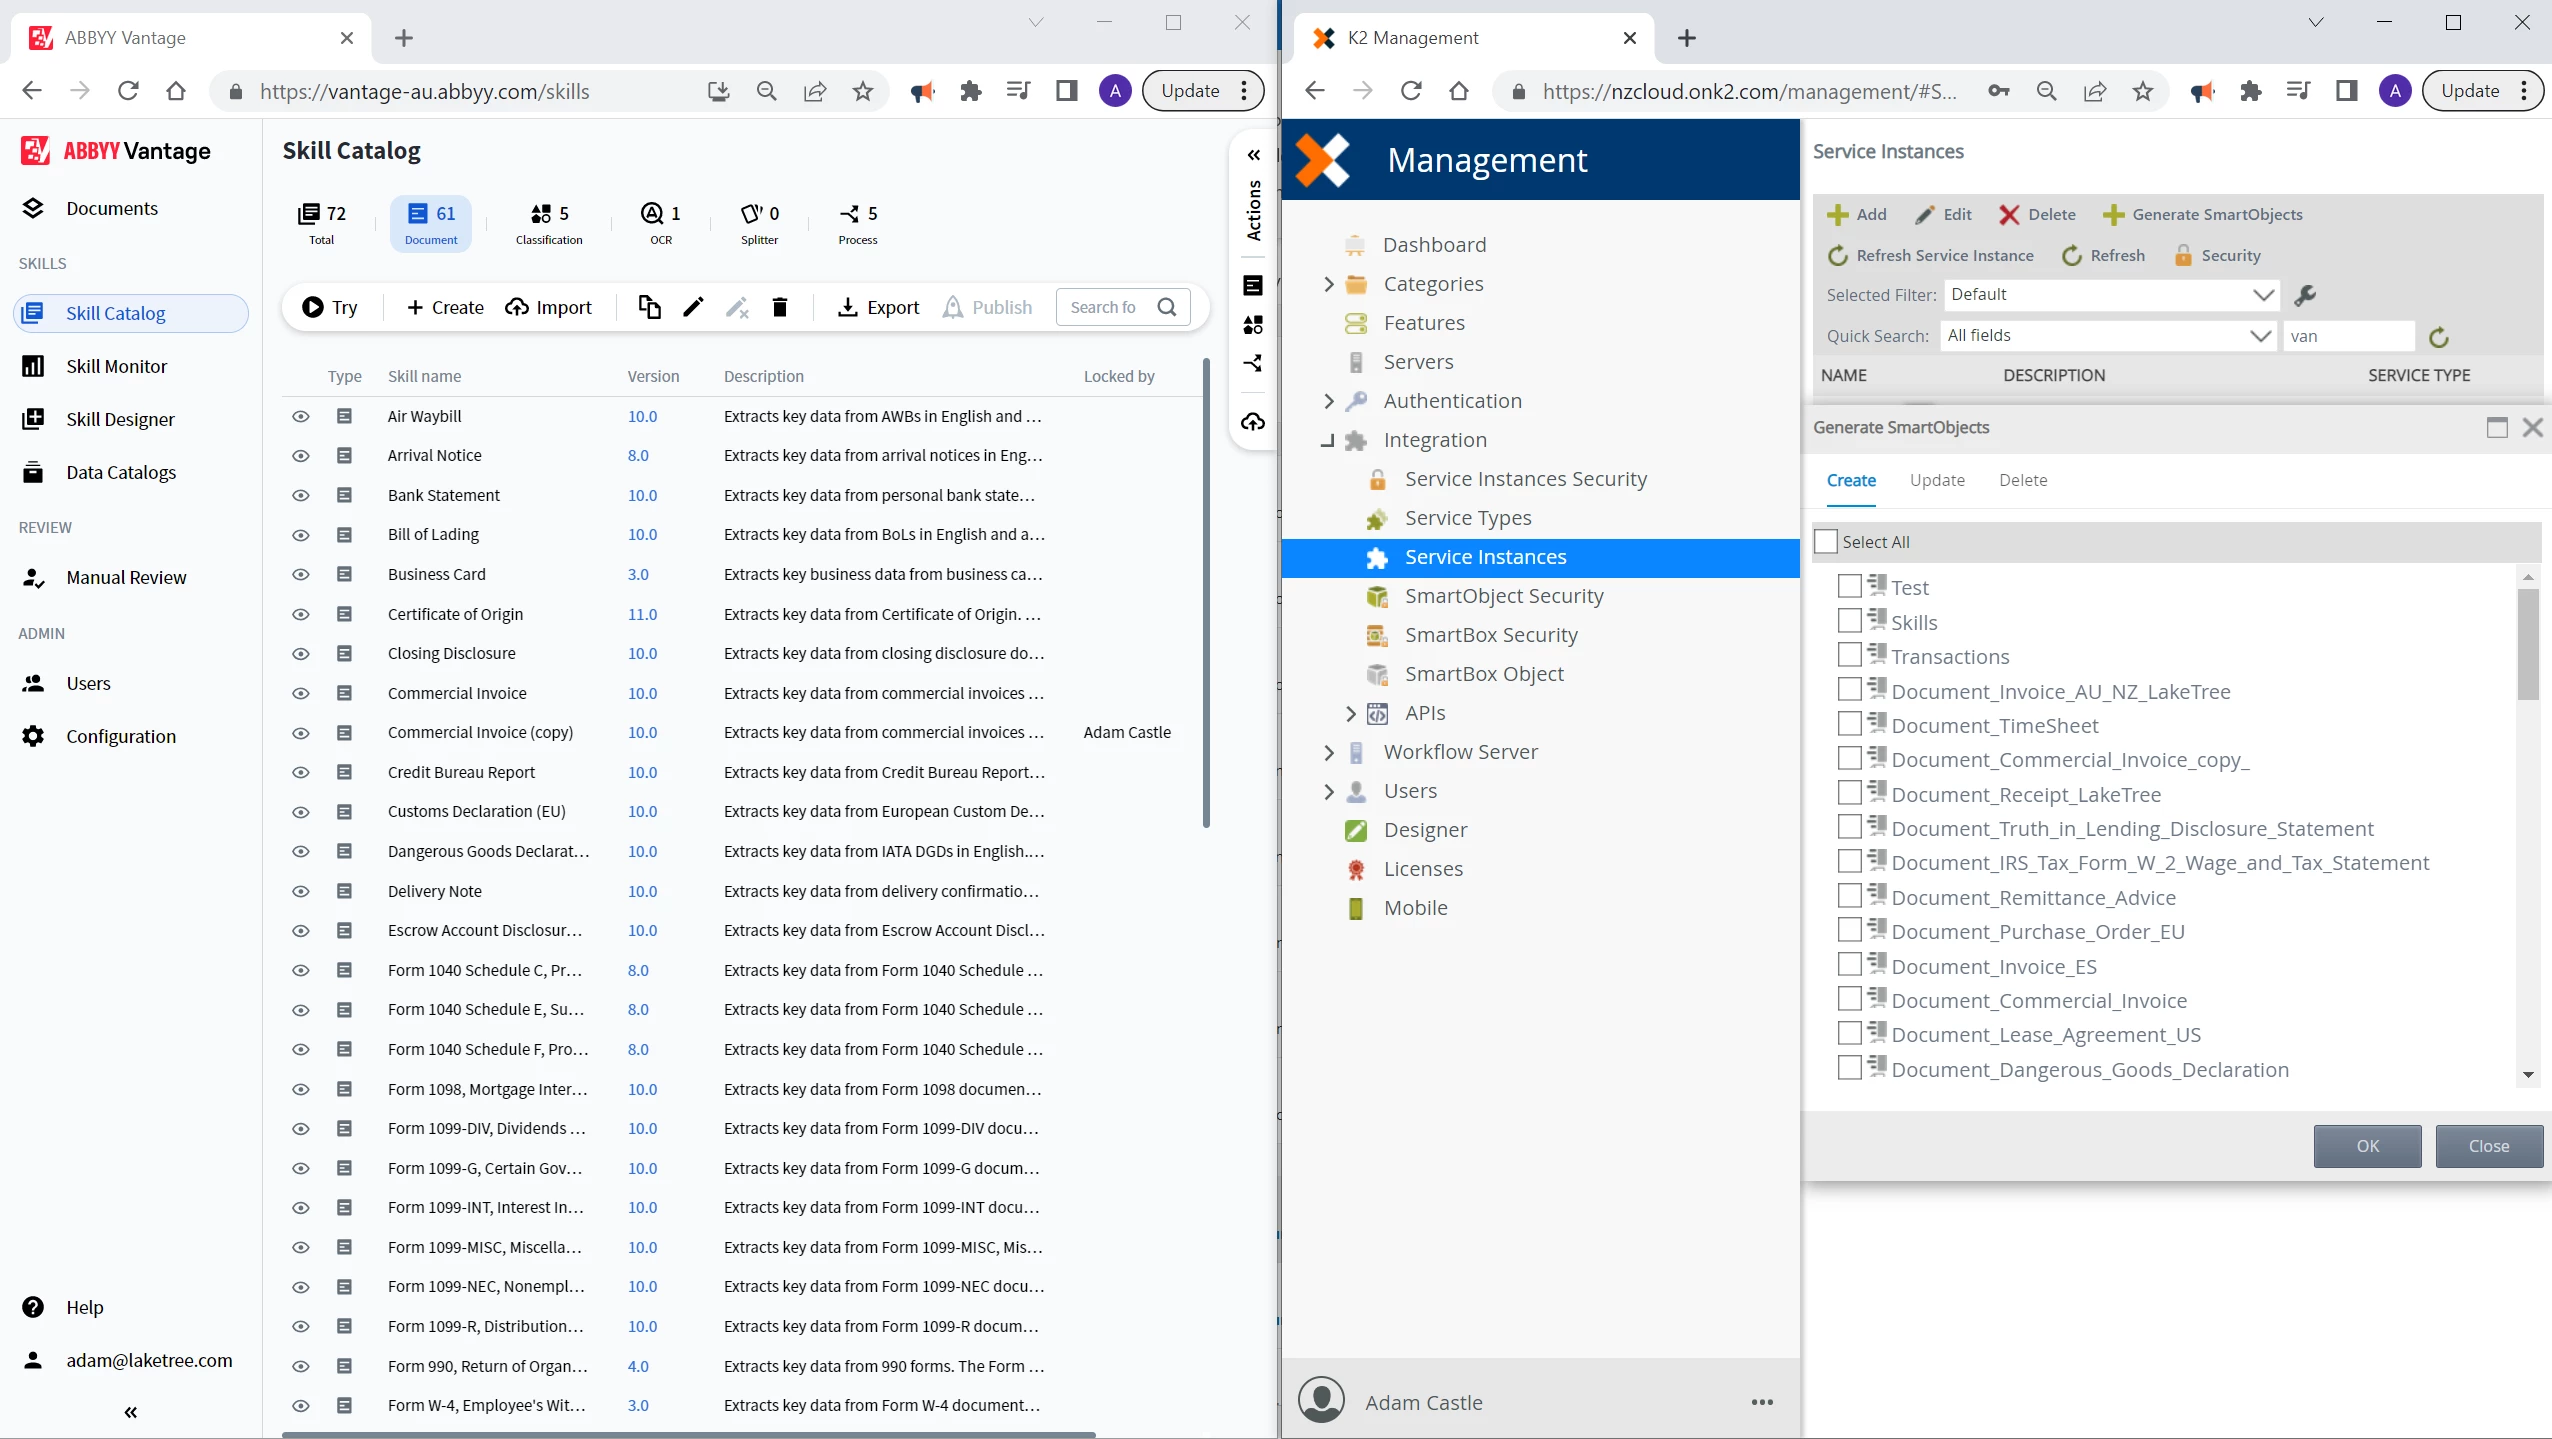
Task: Collapse the Actions panel with double chevron
Action: click(1254, 155)
